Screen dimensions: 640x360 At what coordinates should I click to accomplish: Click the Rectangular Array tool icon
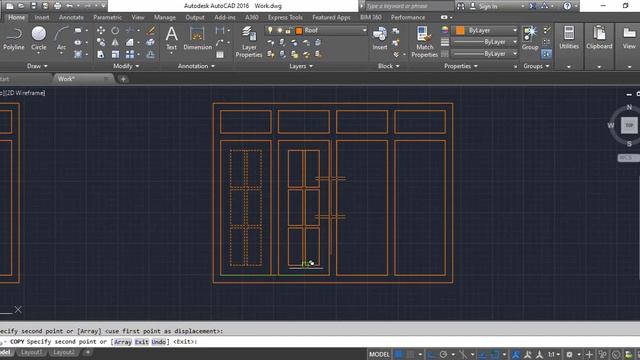click(x=130, y=54)
